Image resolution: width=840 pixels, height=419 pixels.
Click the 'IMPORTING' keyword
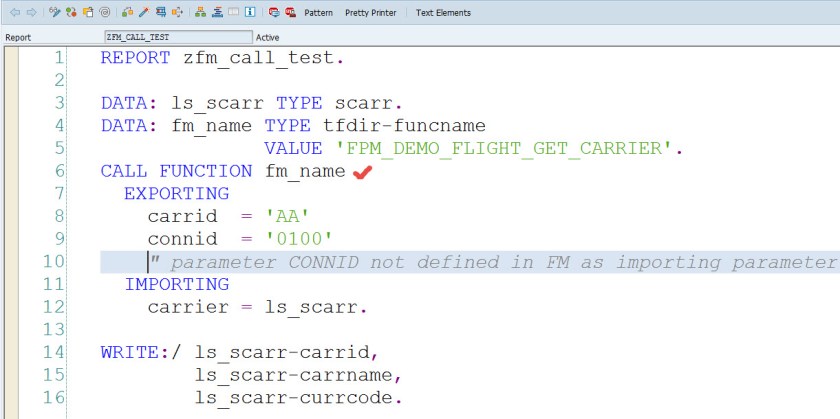click(177, 284)
